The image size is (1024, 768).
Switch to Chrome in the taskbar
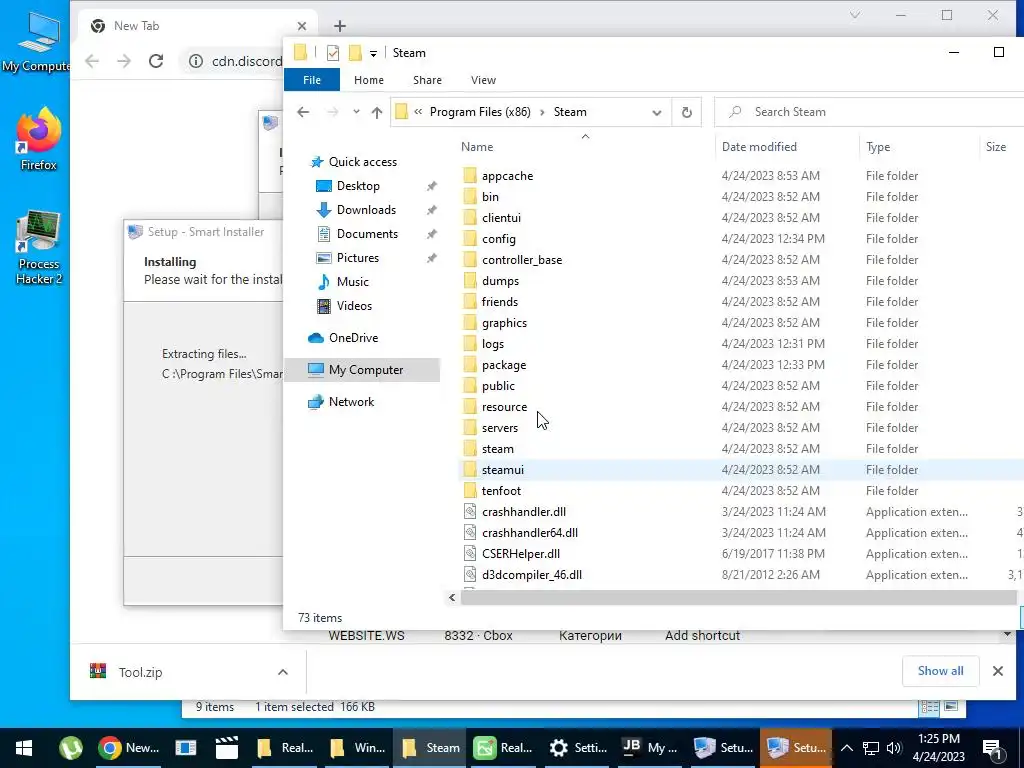coord(129,748)
